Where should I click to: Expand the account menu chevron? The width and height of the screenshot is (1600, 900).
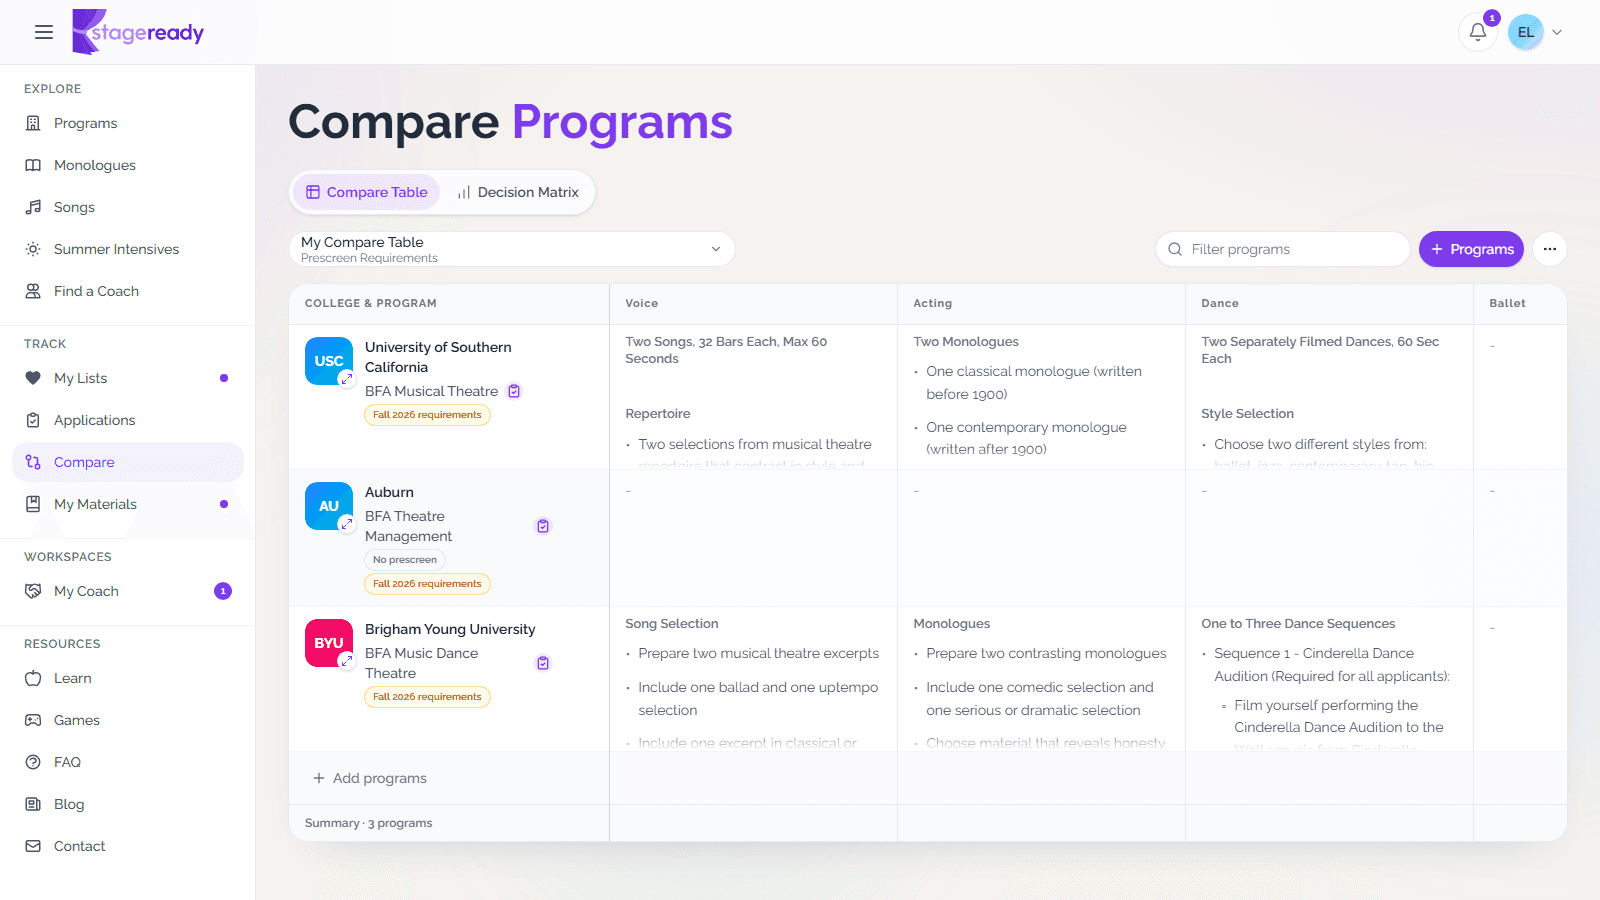(1557, 32)
